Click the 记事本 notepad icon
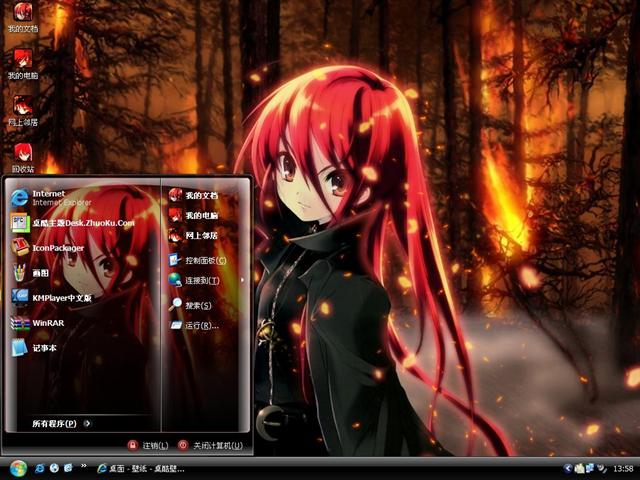 19,348
